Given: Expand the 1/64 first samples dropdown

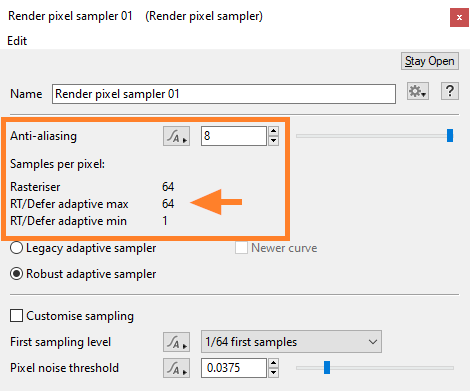Looking at the screenshot, I should pyautogui.click(x=291, y=342).
